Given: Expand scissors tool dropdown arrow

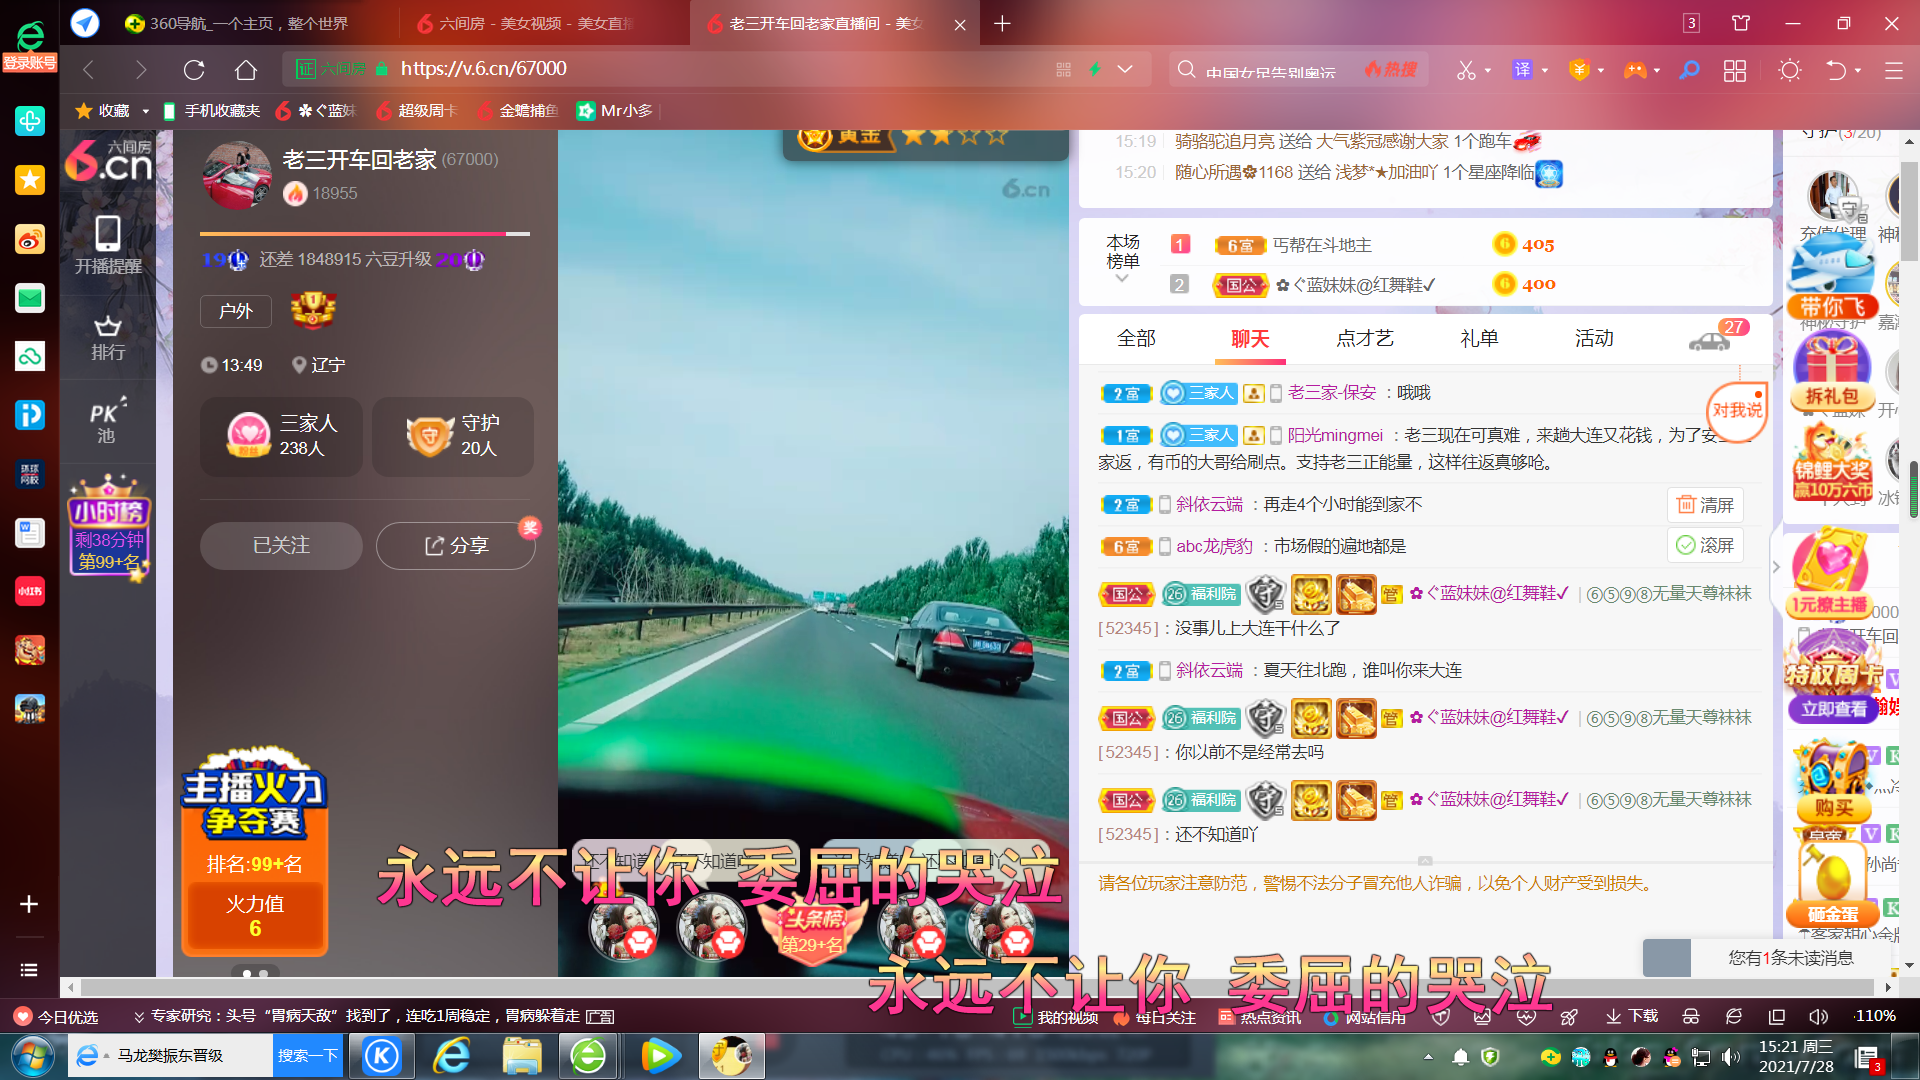Looking at the screenshot, I should (1488, 71).
